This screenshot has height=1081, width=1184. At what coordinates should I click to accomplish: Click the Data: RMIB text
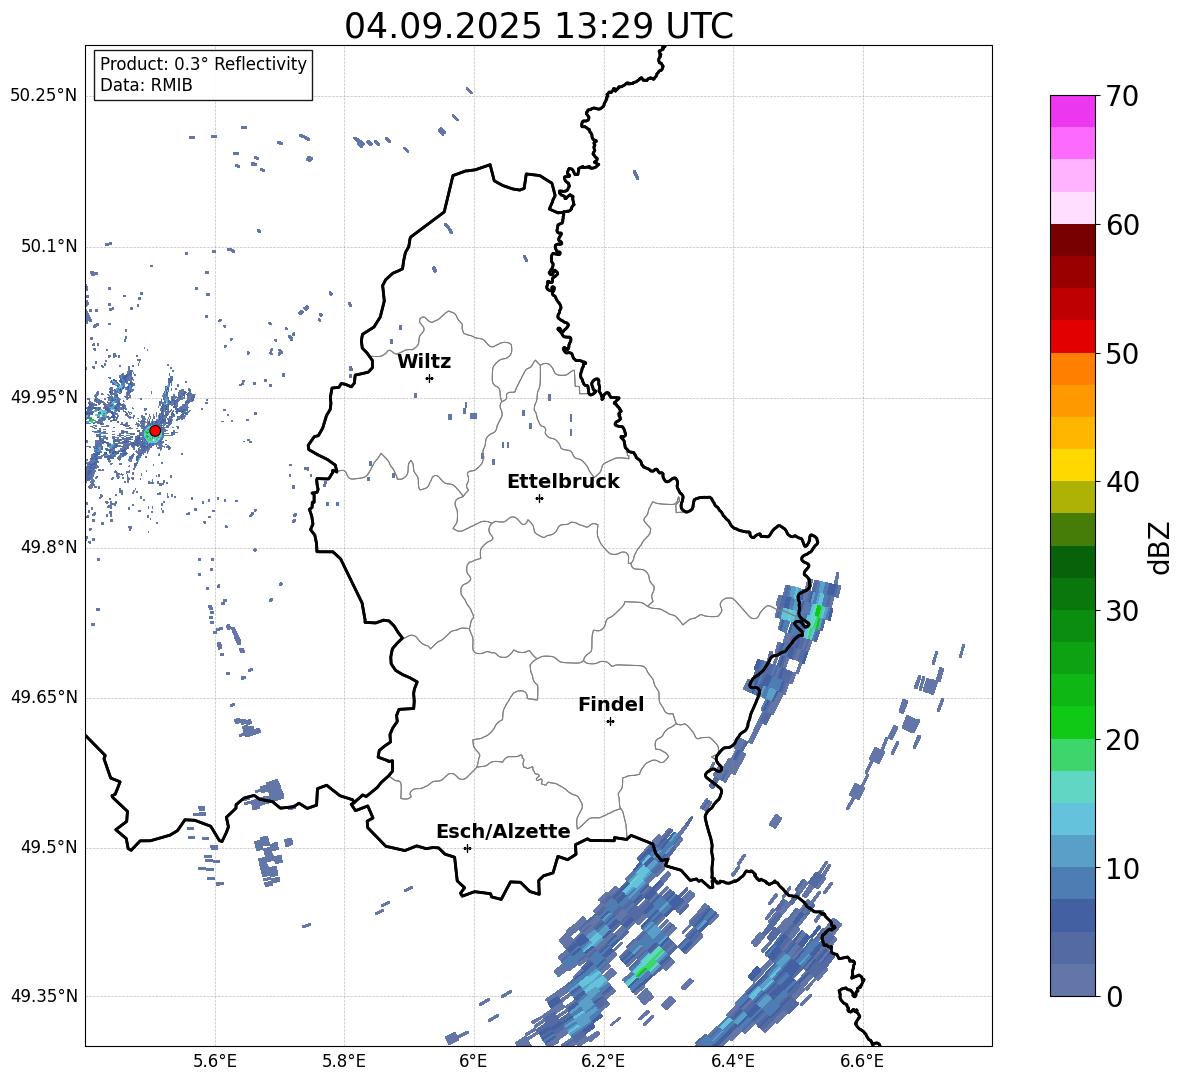(x=146, y=85)
